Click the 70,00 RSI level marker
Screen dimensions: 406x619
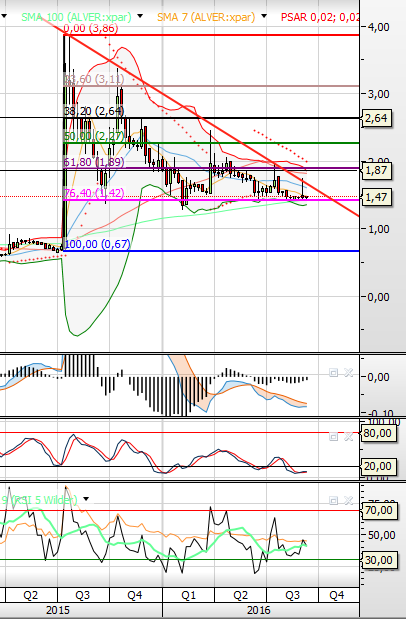[x=378, y=510]
